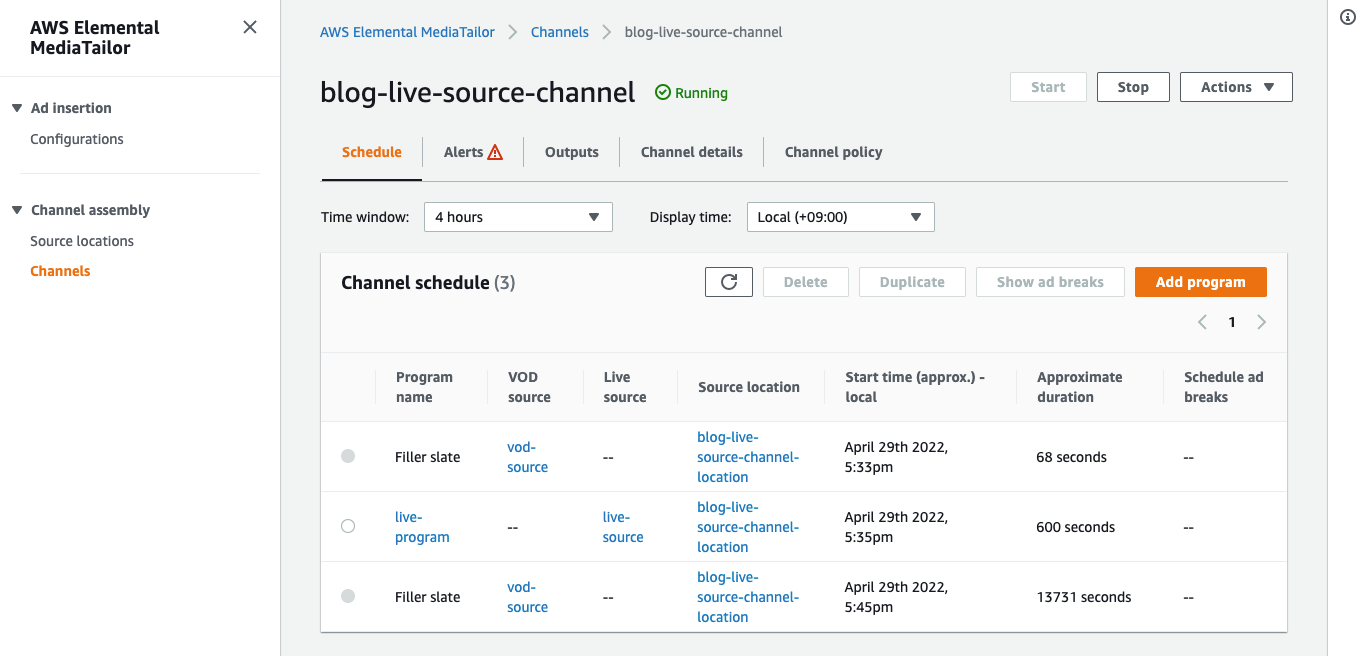Click the 13731 seconds duration cell

(1084, 597)
